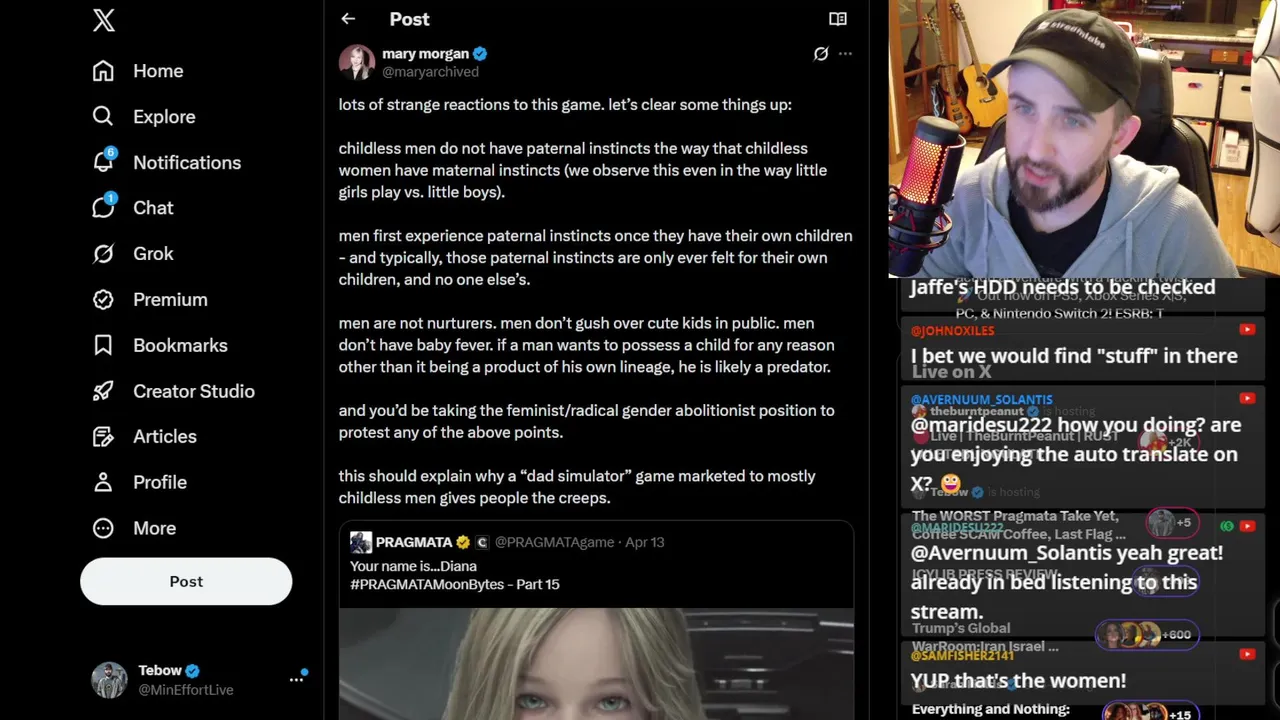This screenshot has width=1280, height=720.
Task: Click the Grok explain icon on post
Action: coord(821,54)
